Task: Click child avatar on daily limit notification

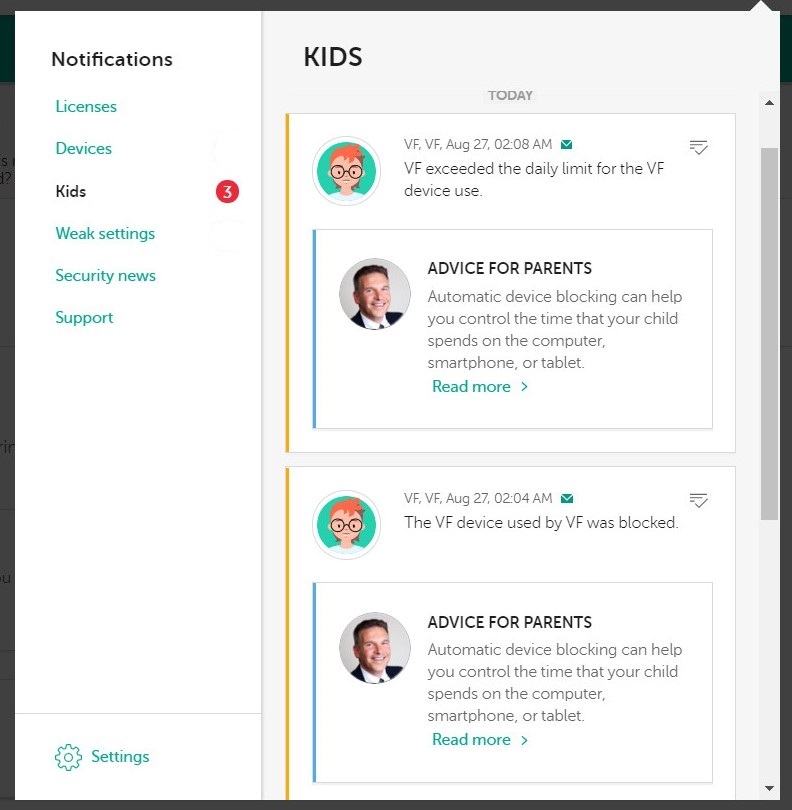Action: [346, 171]
